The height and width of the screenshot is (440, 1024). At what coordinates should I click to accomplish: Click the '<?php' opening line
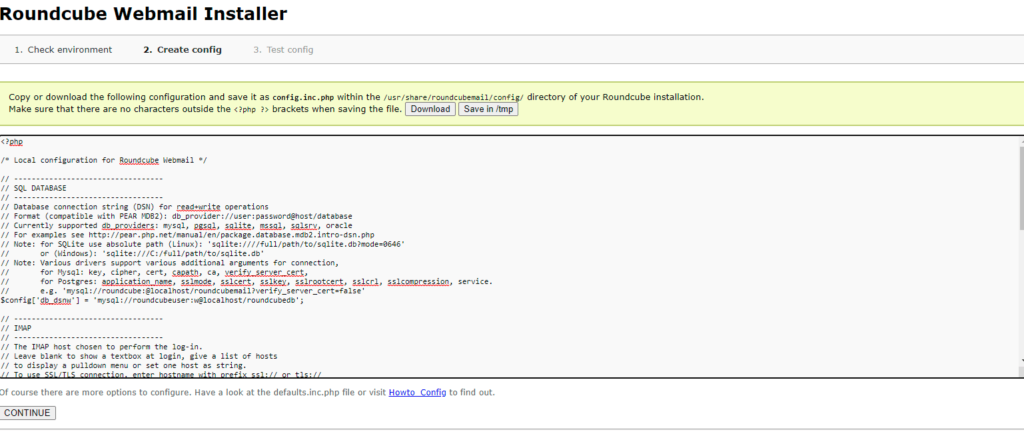(x=12, y=142)
